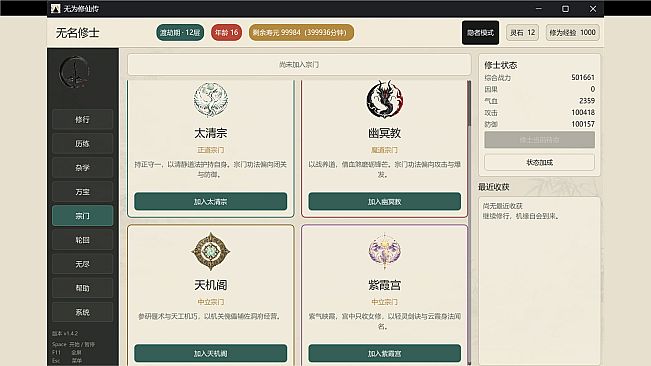Click the 正道宗门 label under 太清宗
Image resolution: width=651 pixels, height=366 pixels.
[x=210, y=150]
